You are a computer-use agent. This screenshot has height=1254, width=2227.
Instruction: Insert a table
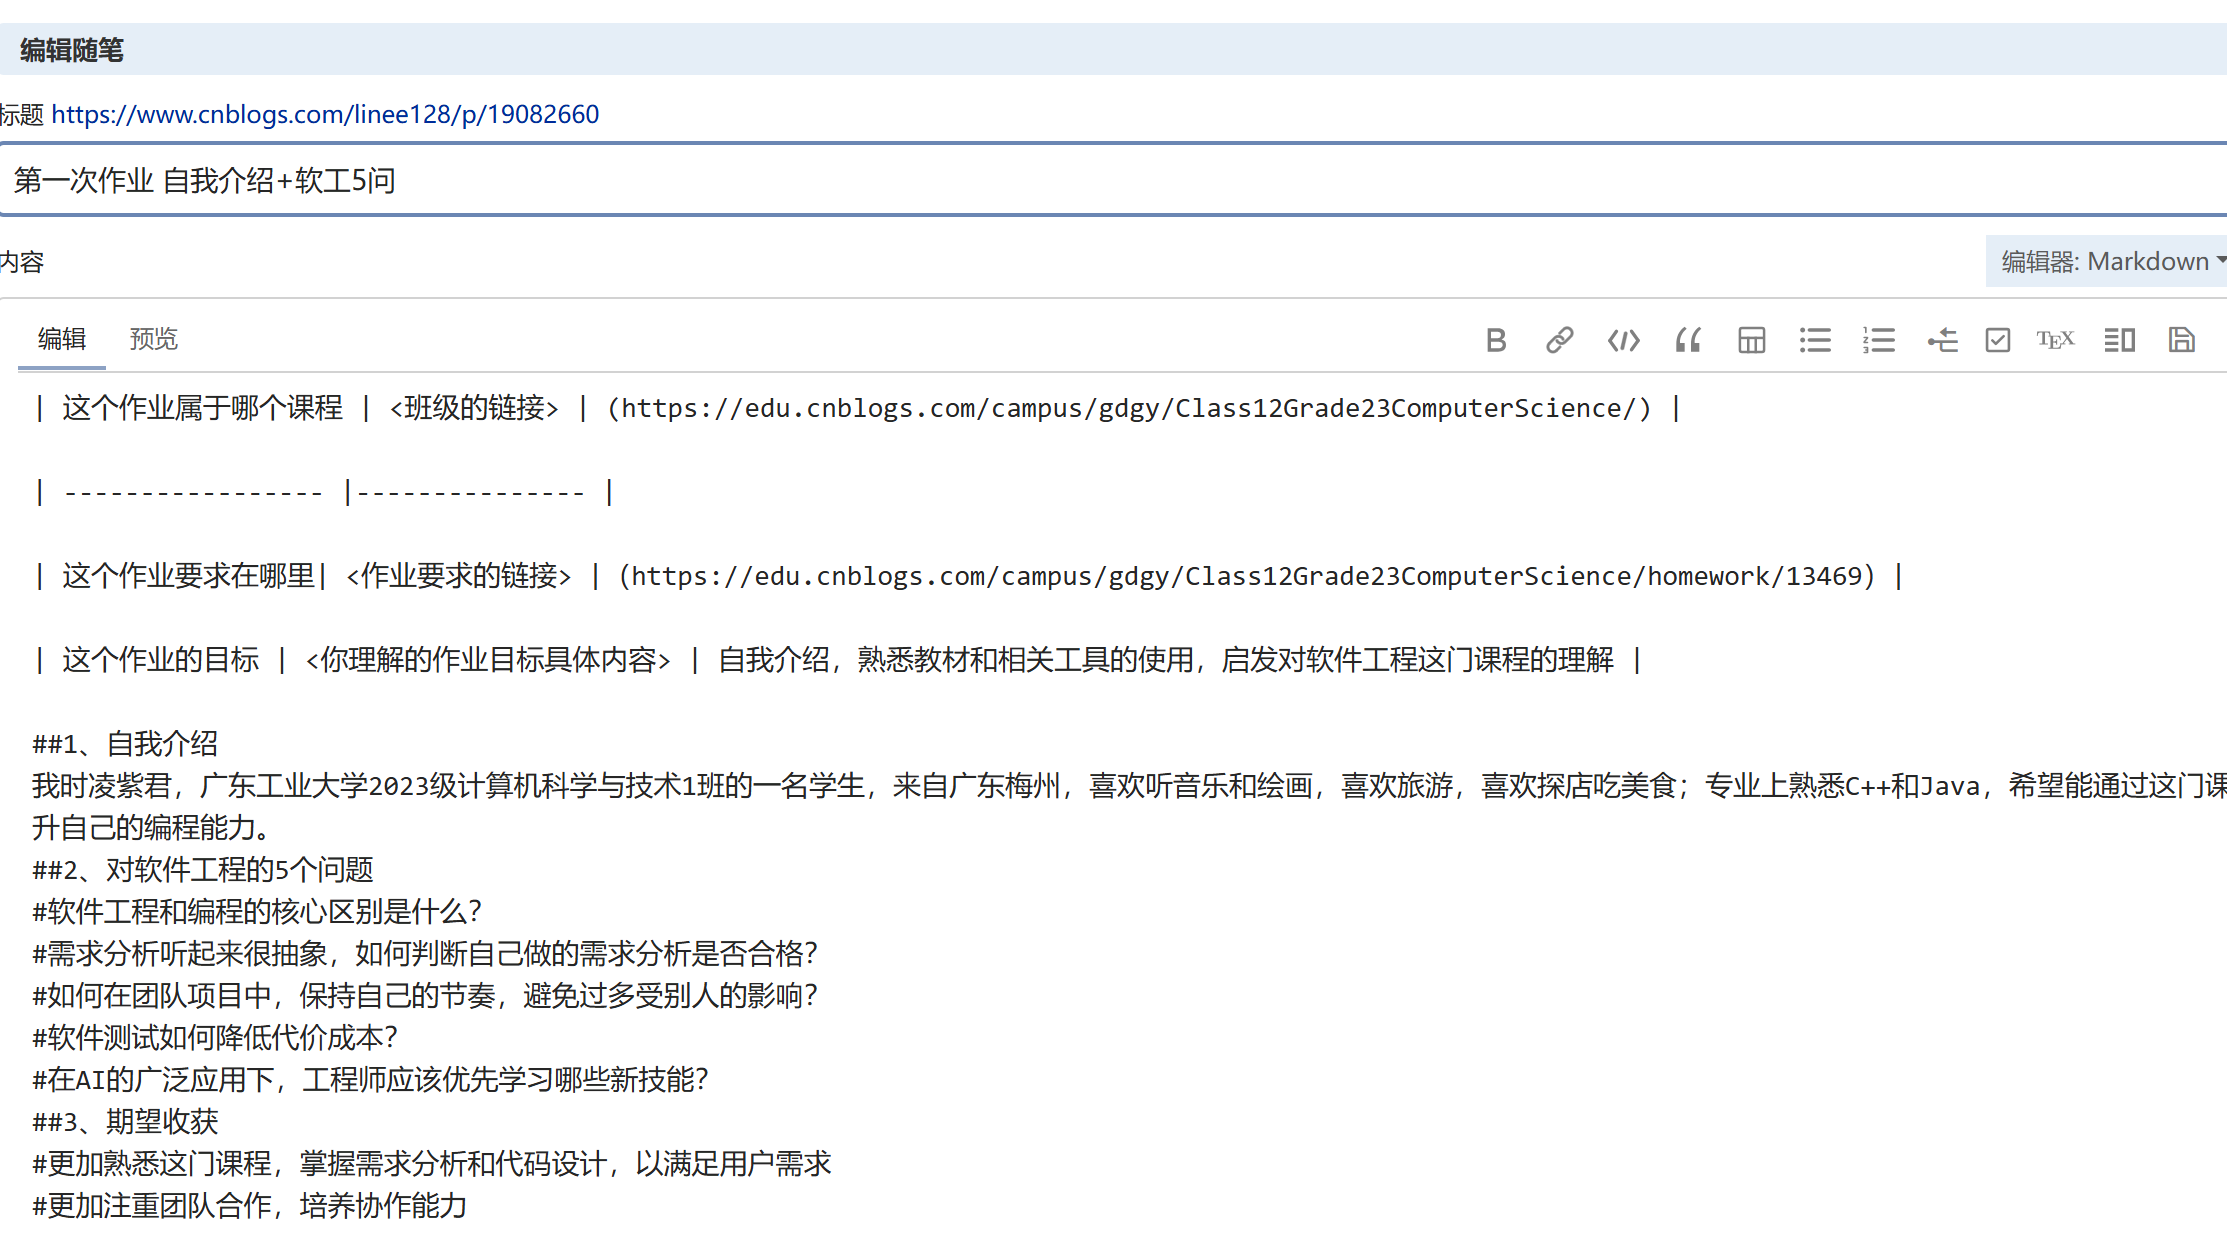tap(1751, 340)
